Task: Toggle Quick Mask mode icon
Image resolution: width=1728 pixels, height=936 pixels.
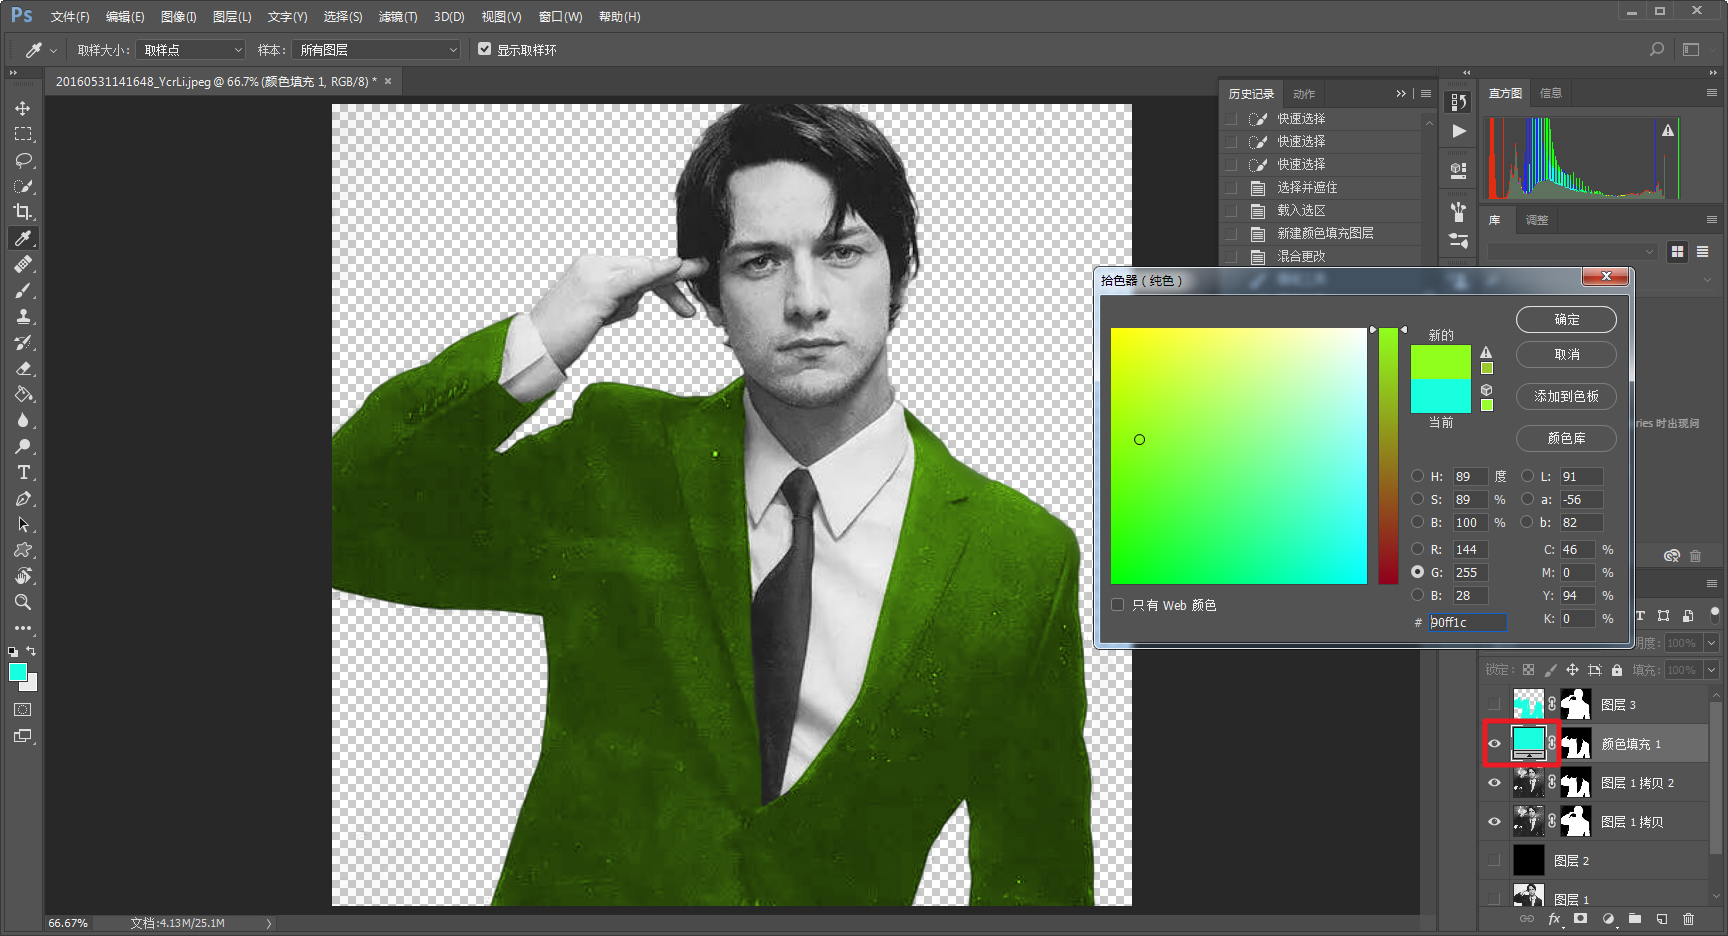Action: [x=22, y=709]
